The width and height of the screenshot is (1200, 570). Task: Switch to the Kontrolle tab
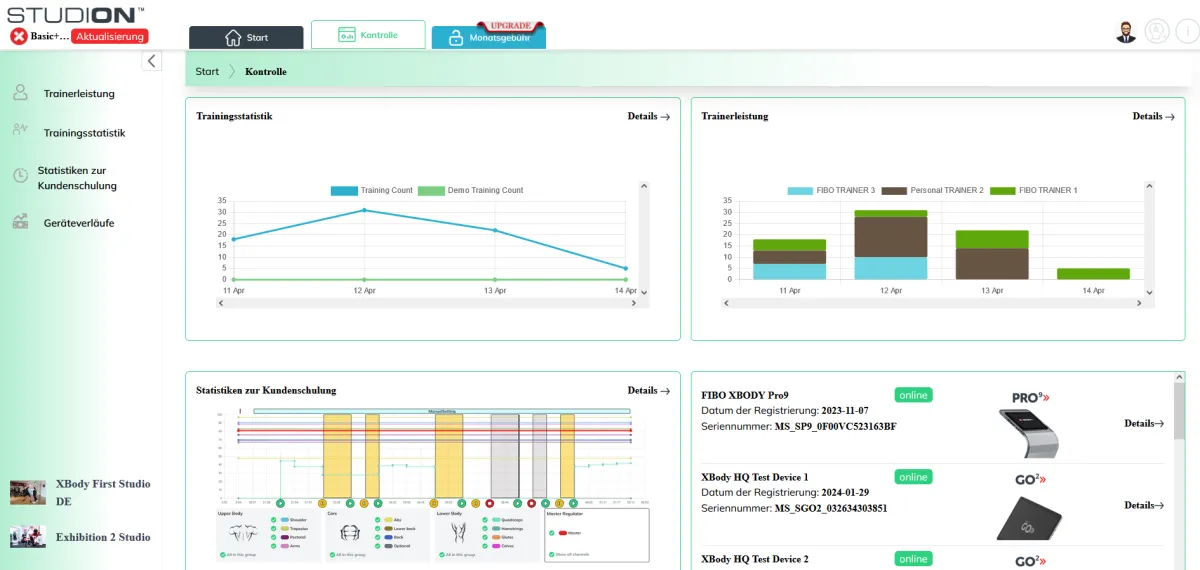point(368,35)
